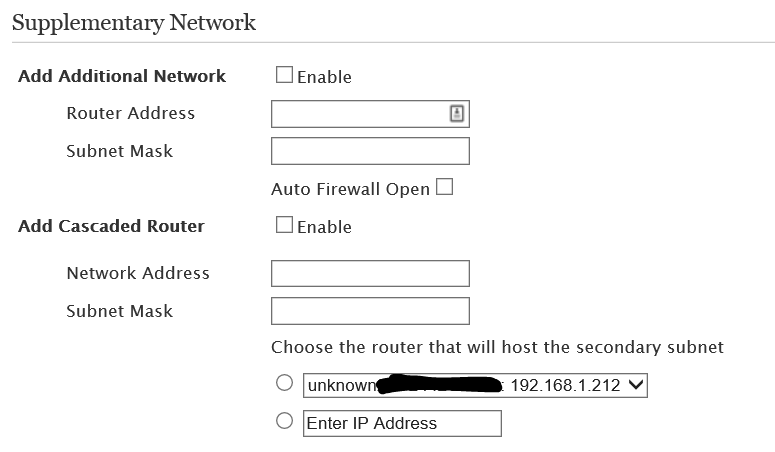Click the Network Address input field
This screenshot has width=775, height=452.
[x=370, y=273]
